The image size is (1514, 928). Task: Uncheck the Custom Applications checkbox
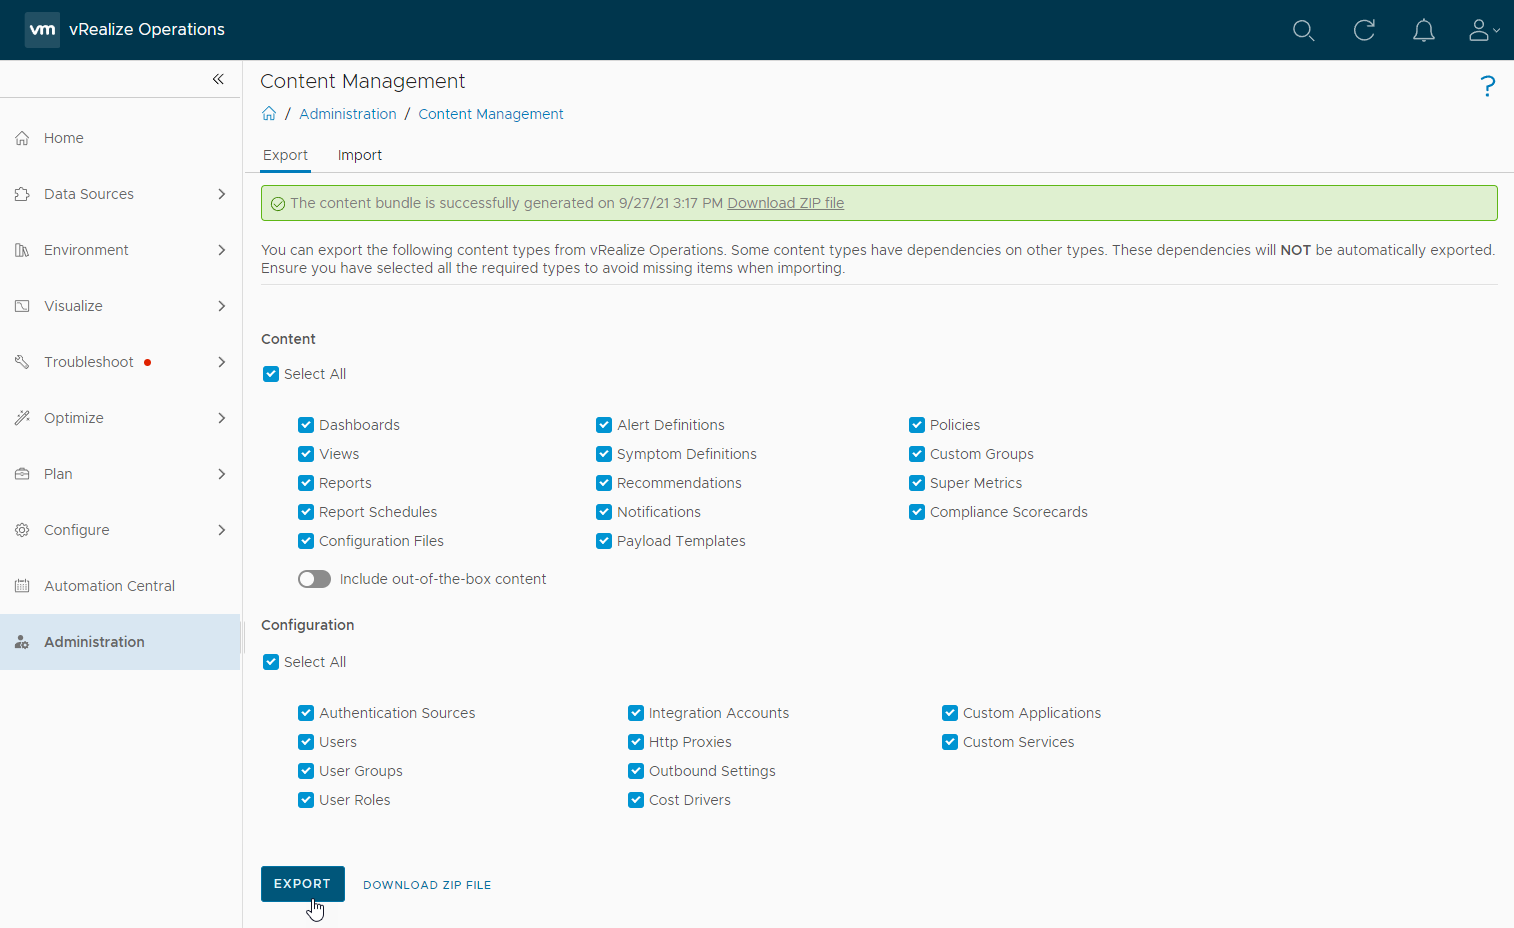click(x=950, y=713)
